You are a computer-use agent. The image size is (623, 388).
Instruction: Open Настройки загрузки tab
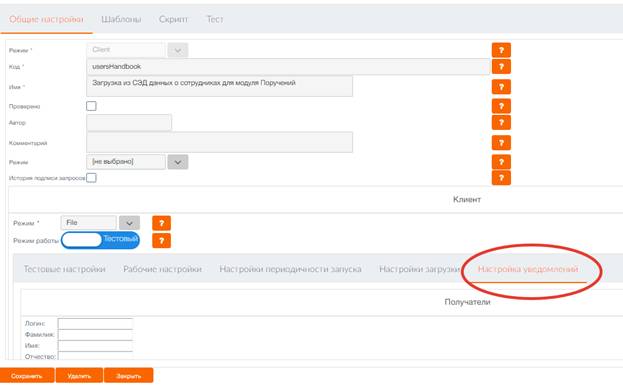pos(420,269)
